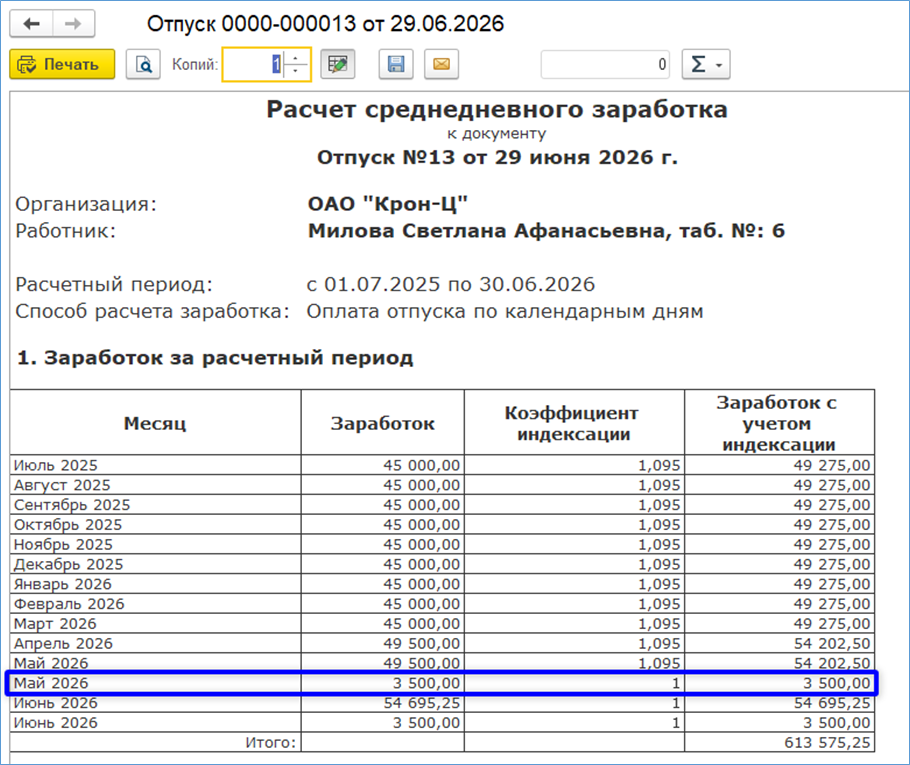Save the report with the floppy disk icon
Screen dimensions: 910x765
(x=396, y=64)
